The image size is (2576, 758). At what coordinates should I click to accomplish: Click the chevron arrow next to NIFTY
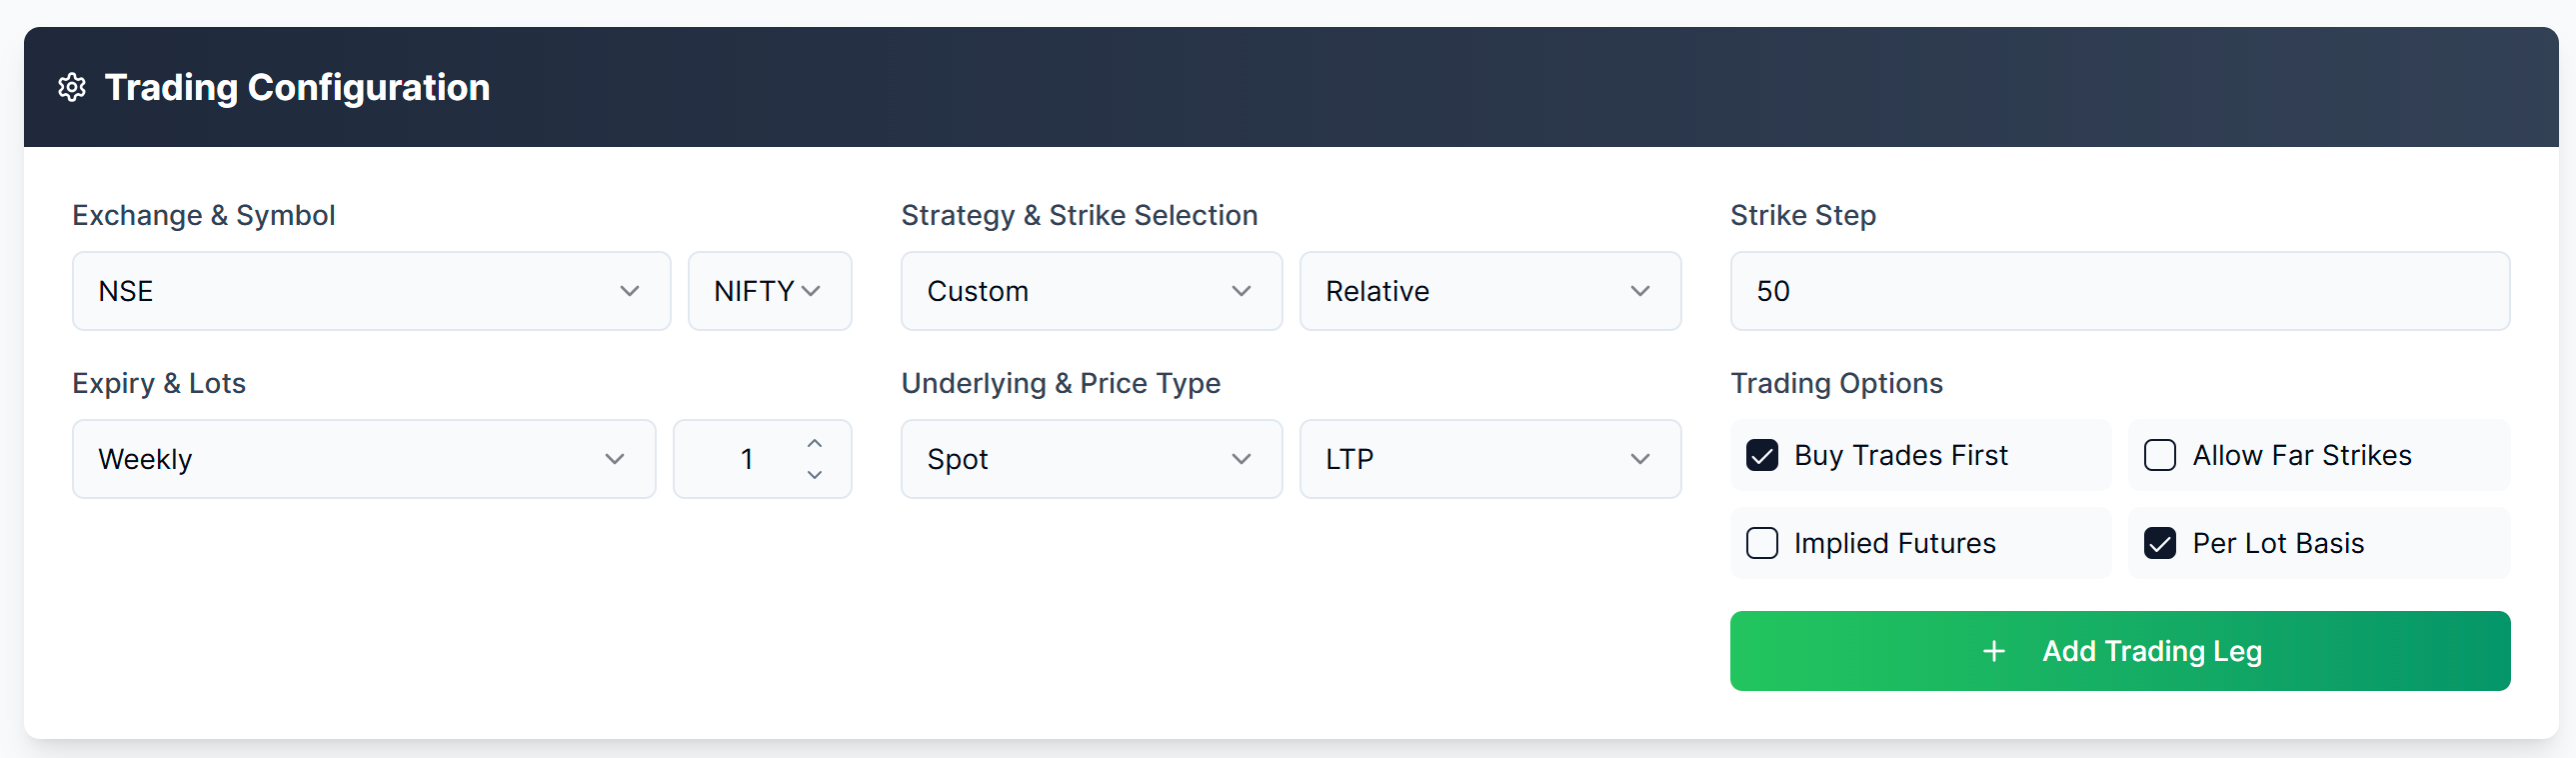pyautogui.click(x=811, y=291)
